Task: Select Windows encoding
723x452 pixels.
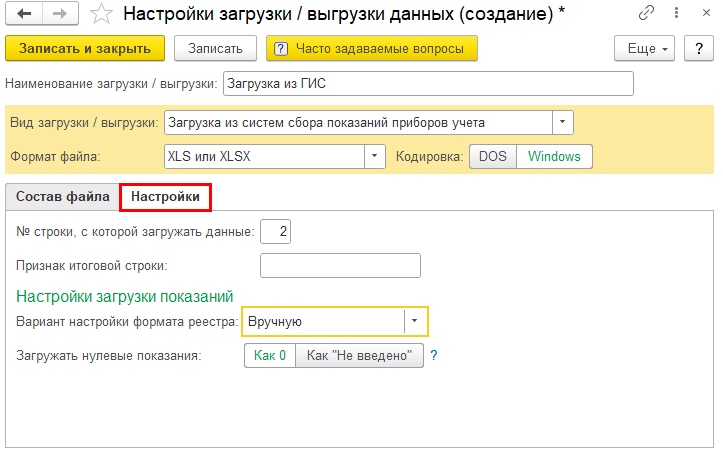Action: (554, 156)
